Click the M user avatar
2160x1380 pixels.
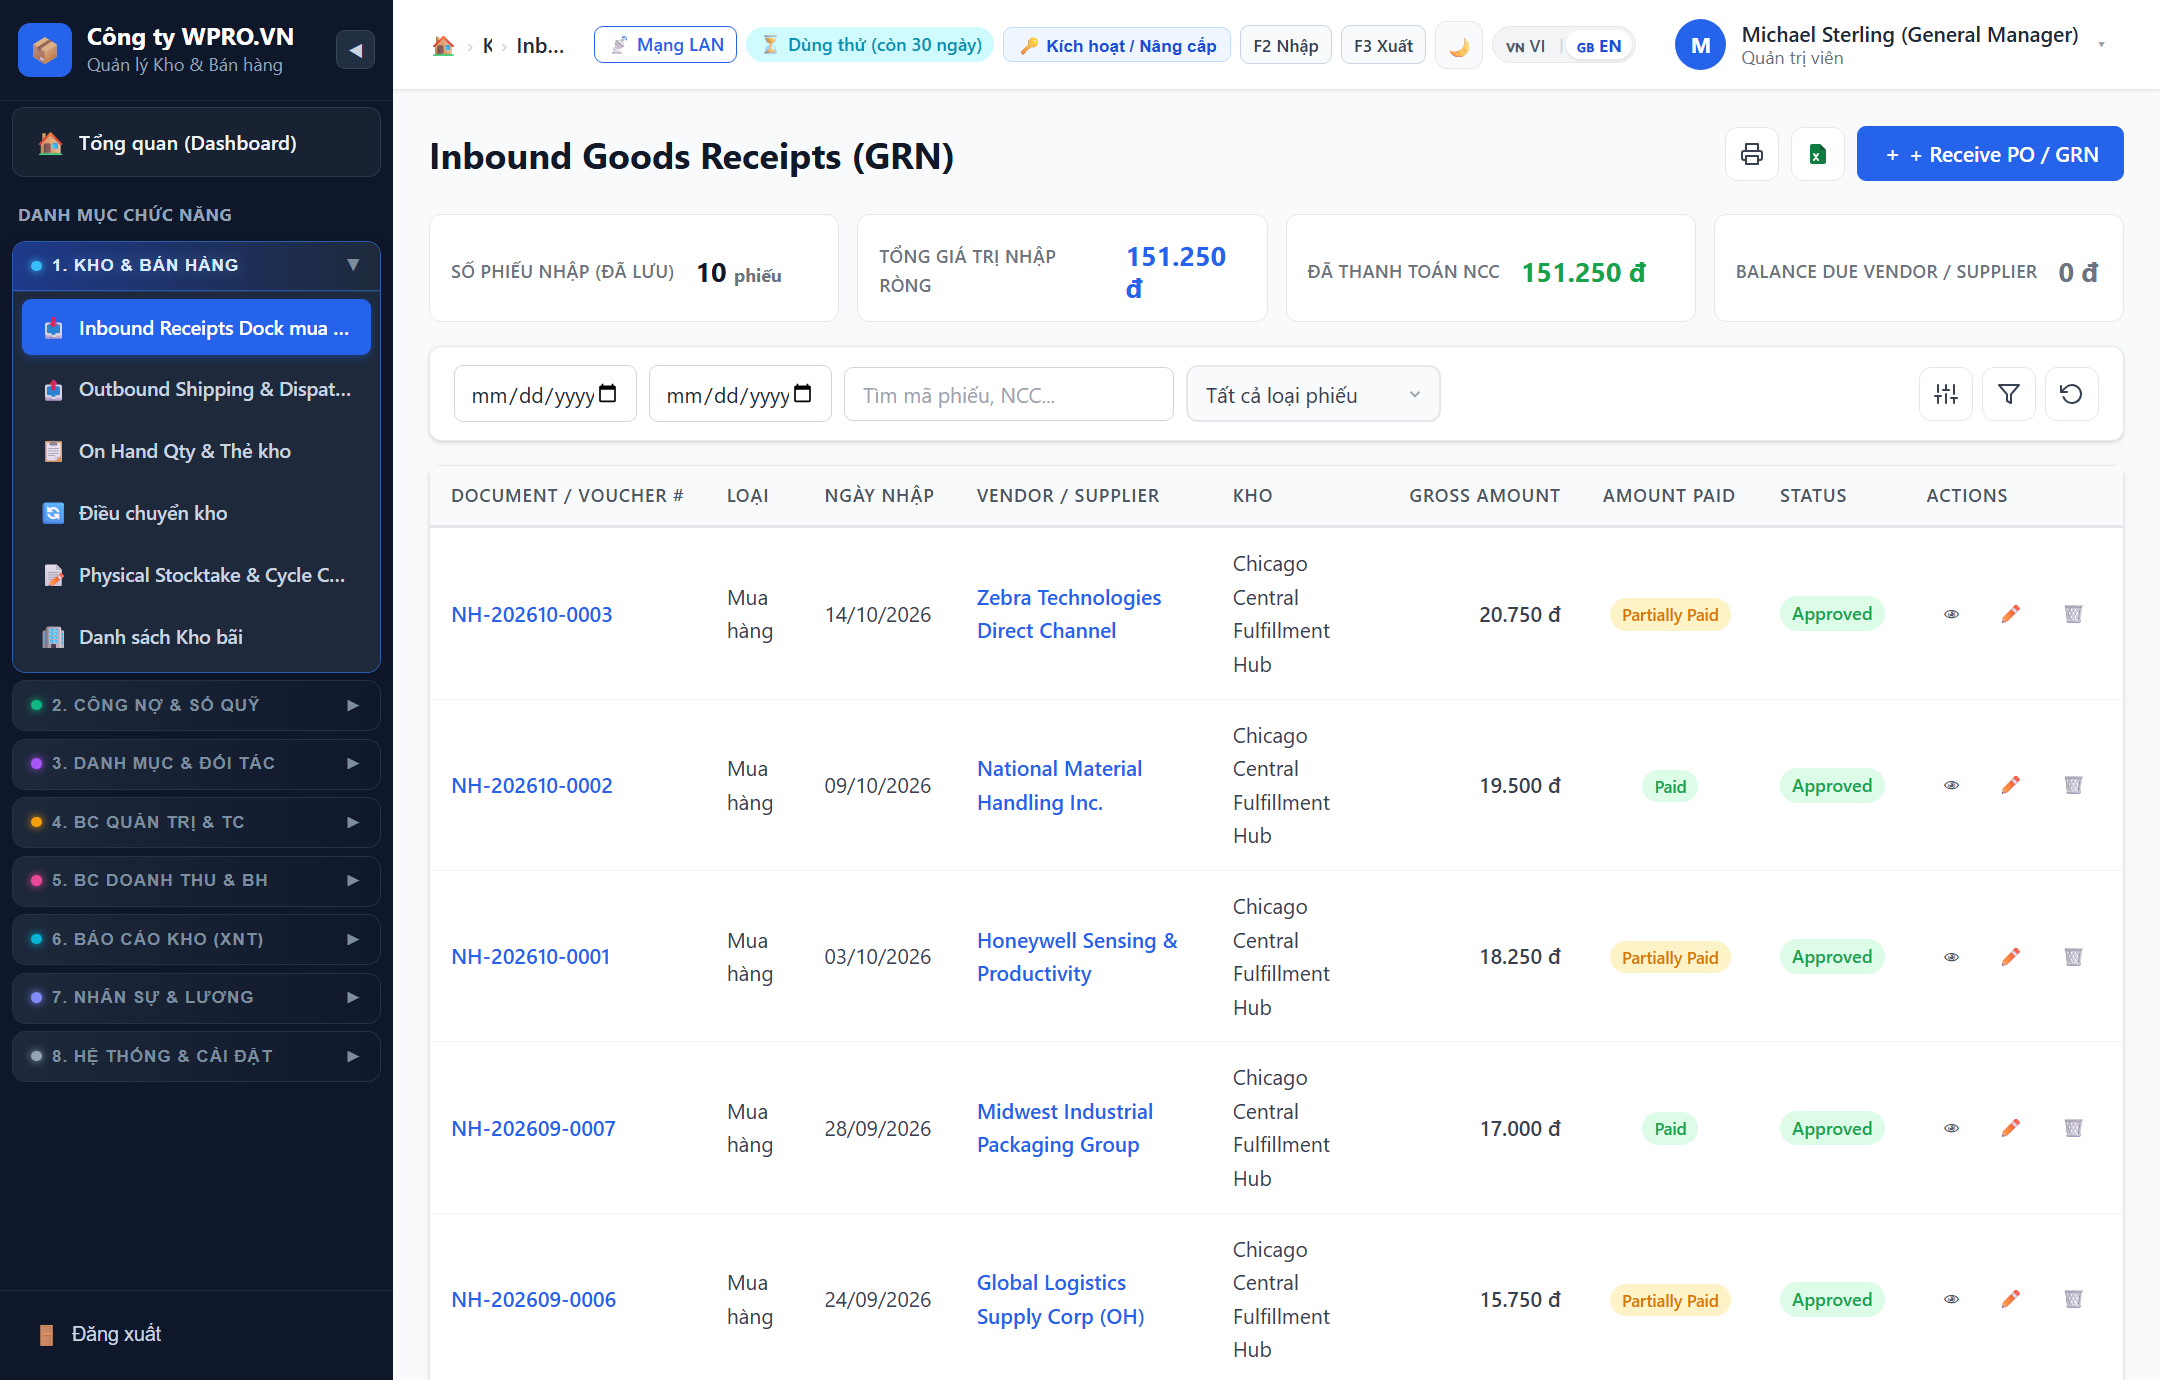click(x=1700, y=46)
